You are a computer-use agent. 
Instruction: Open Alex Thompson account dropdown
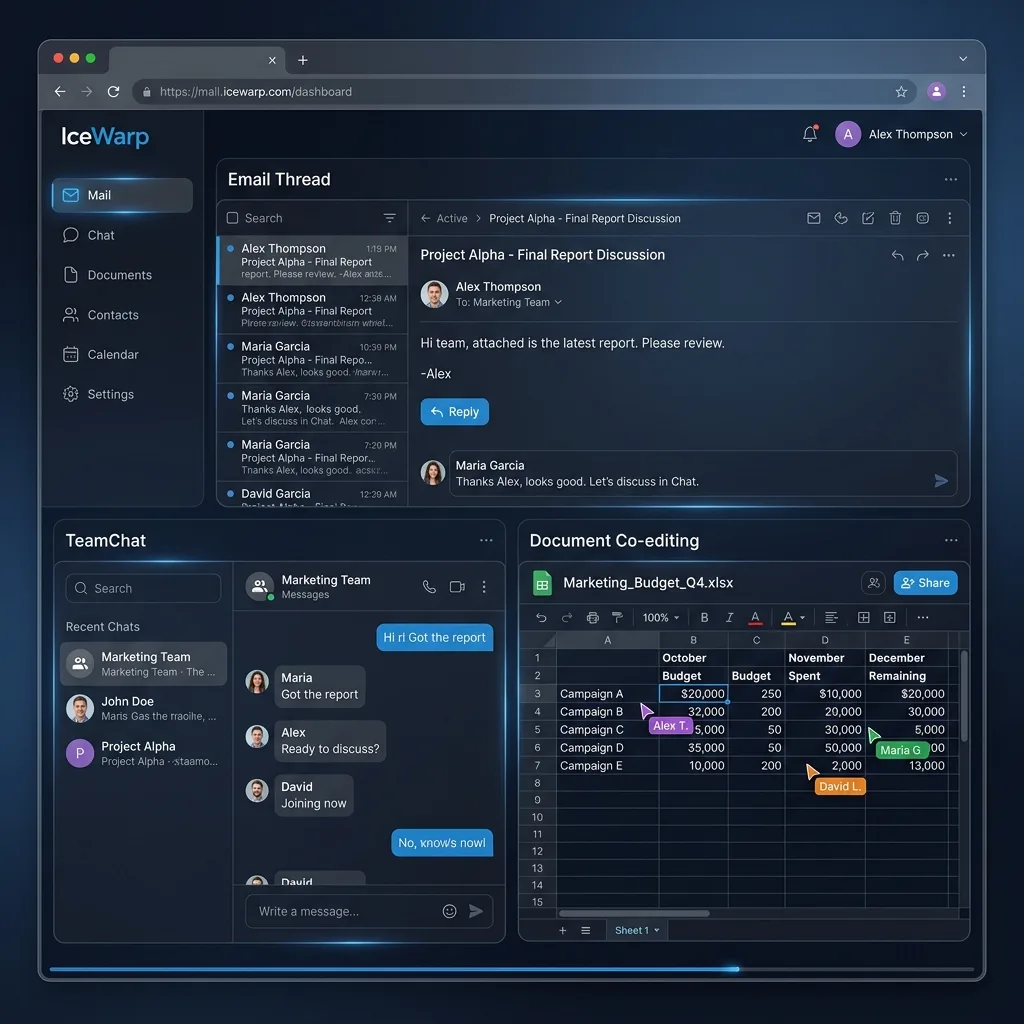[x=901, y=135]
